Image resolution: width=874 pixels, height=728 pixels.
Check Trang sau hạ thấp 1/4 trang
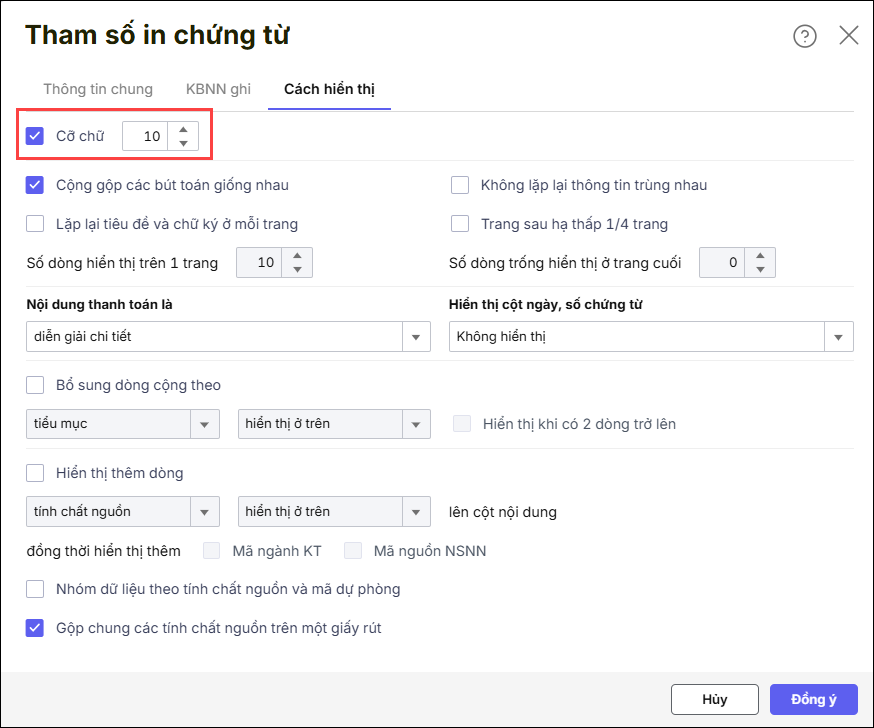click(460, 224)
